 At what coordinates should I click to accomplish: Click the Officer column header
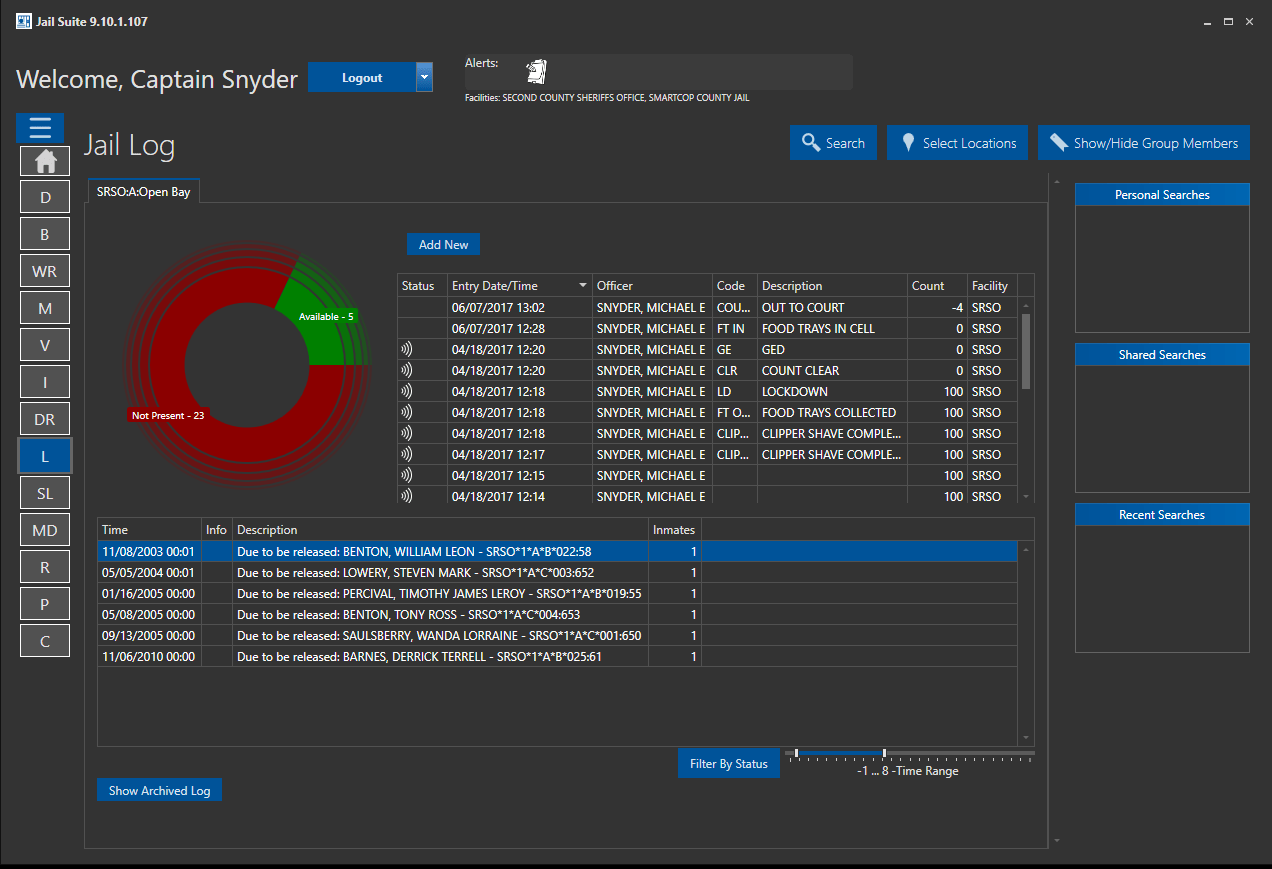(x=652, y=286)
